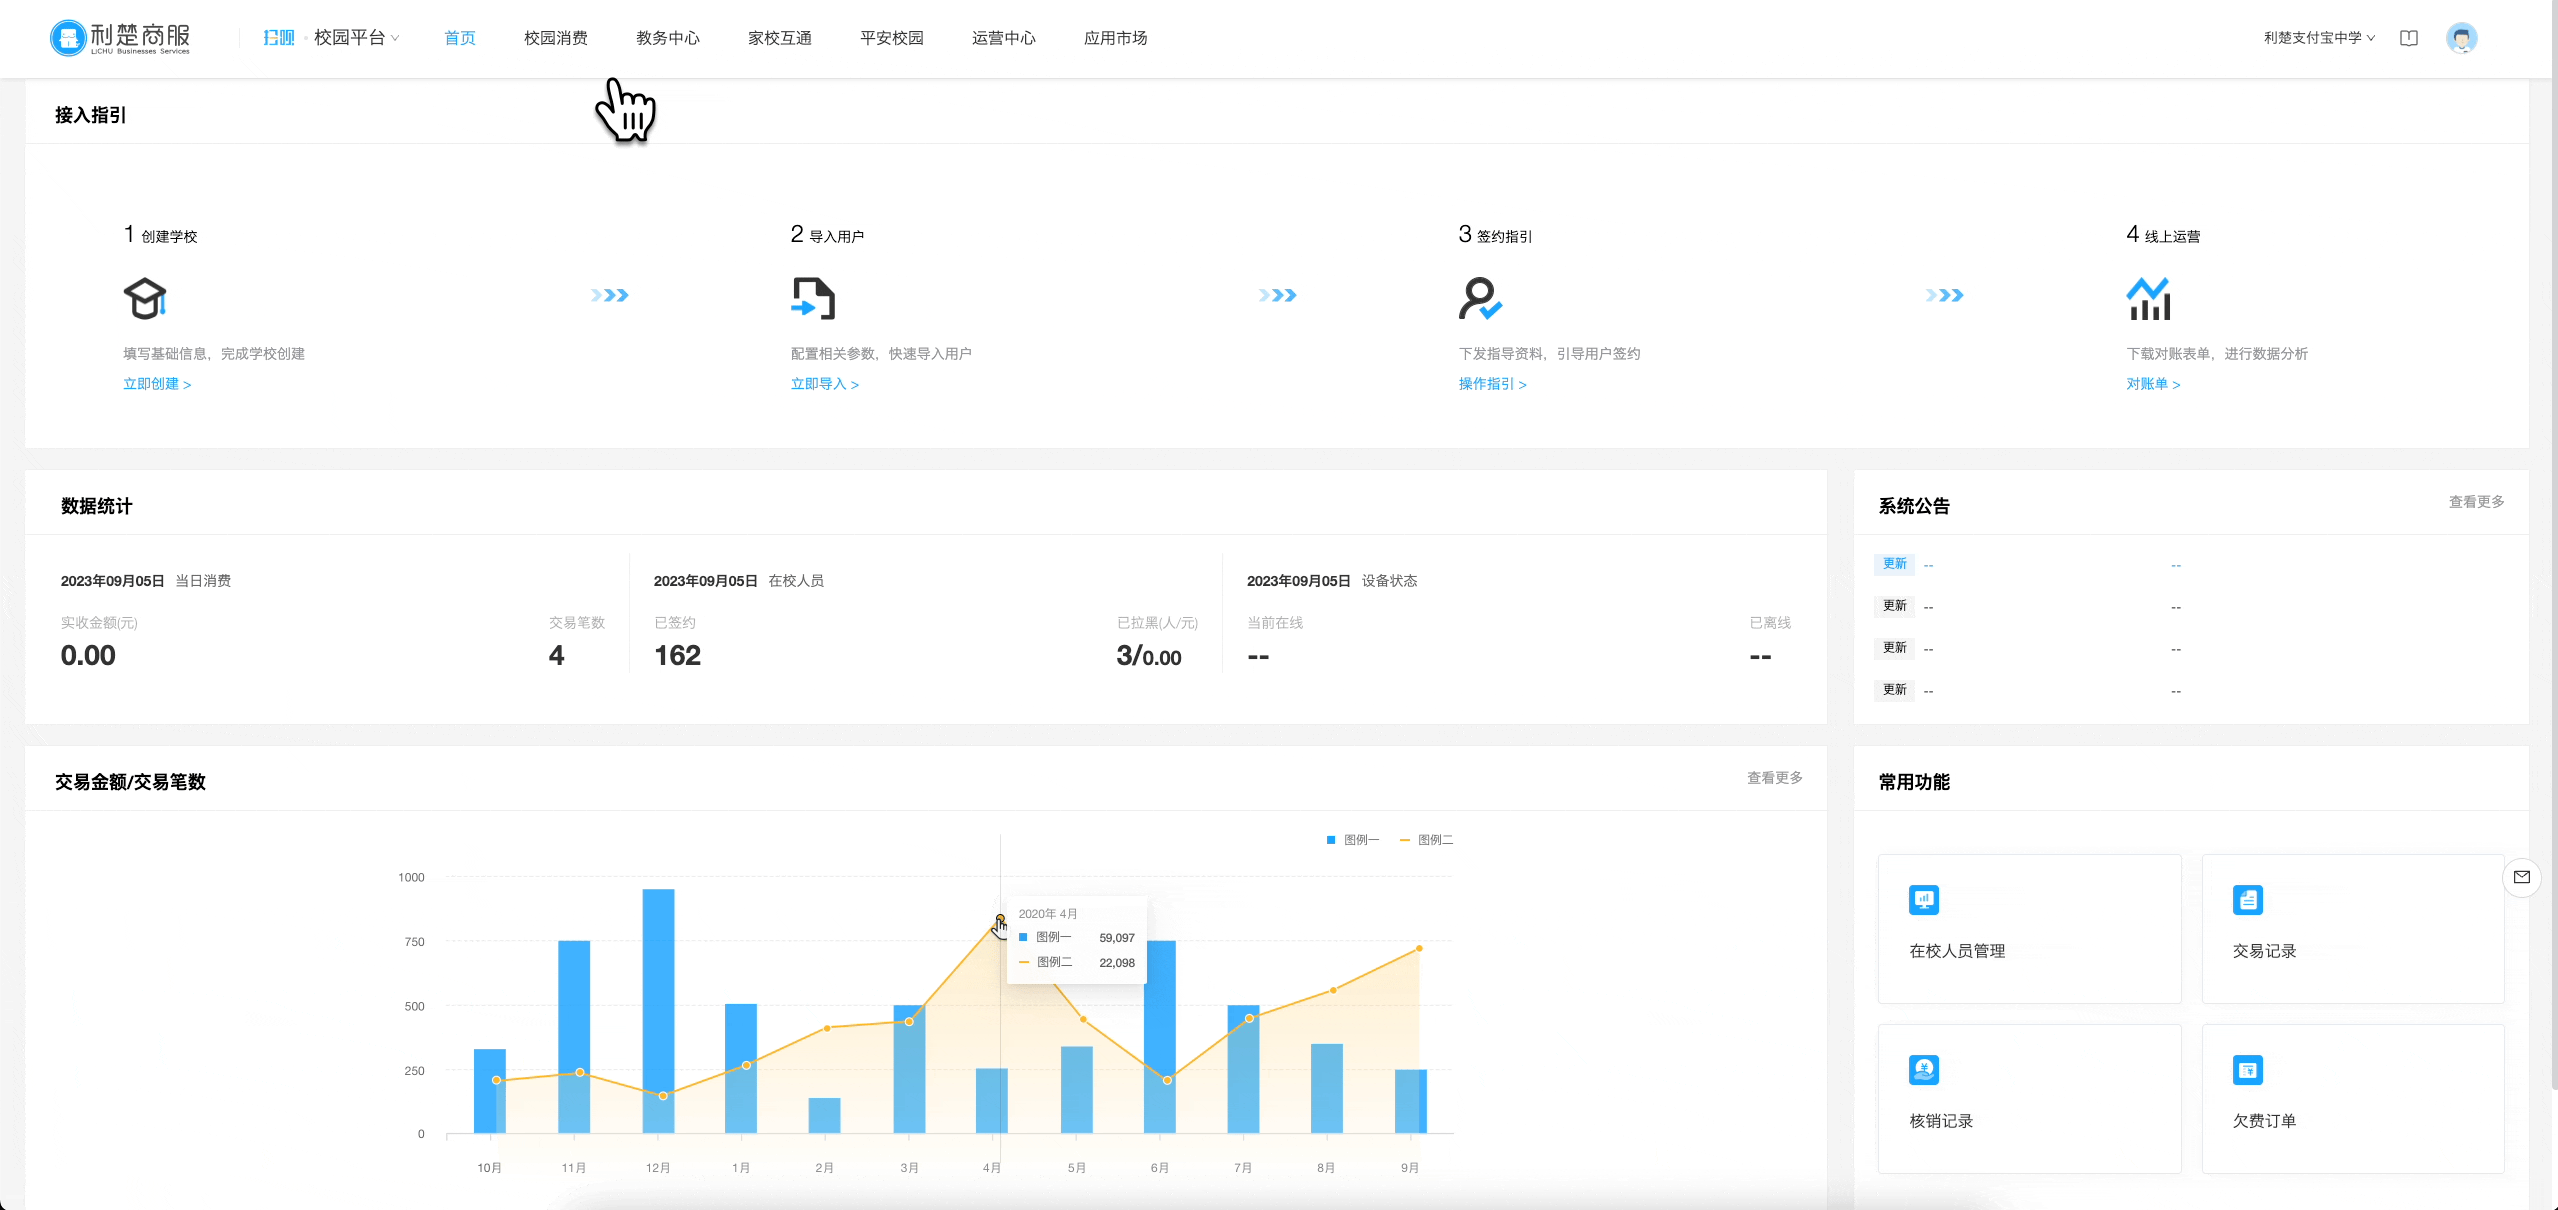The image size is (2558, 1210).
Task: Toggle 图例一 legend in the chart
Action: click(1352, 840)
